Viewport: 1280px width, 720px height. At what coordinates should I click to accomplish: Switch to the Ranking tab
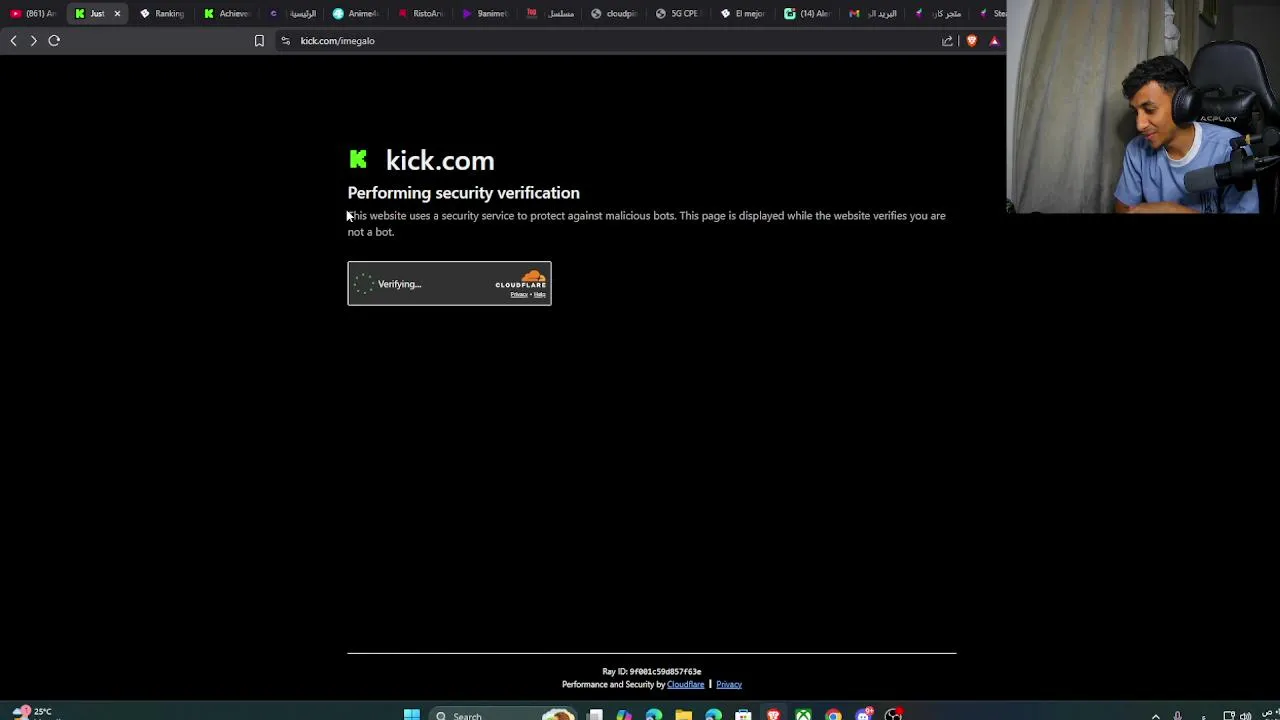pyautogui.click(x=162, y=14)
